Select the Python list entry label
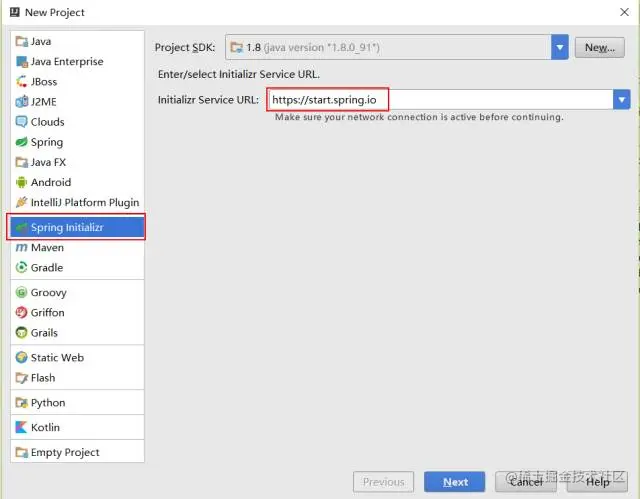 click(x=48, y=402)
